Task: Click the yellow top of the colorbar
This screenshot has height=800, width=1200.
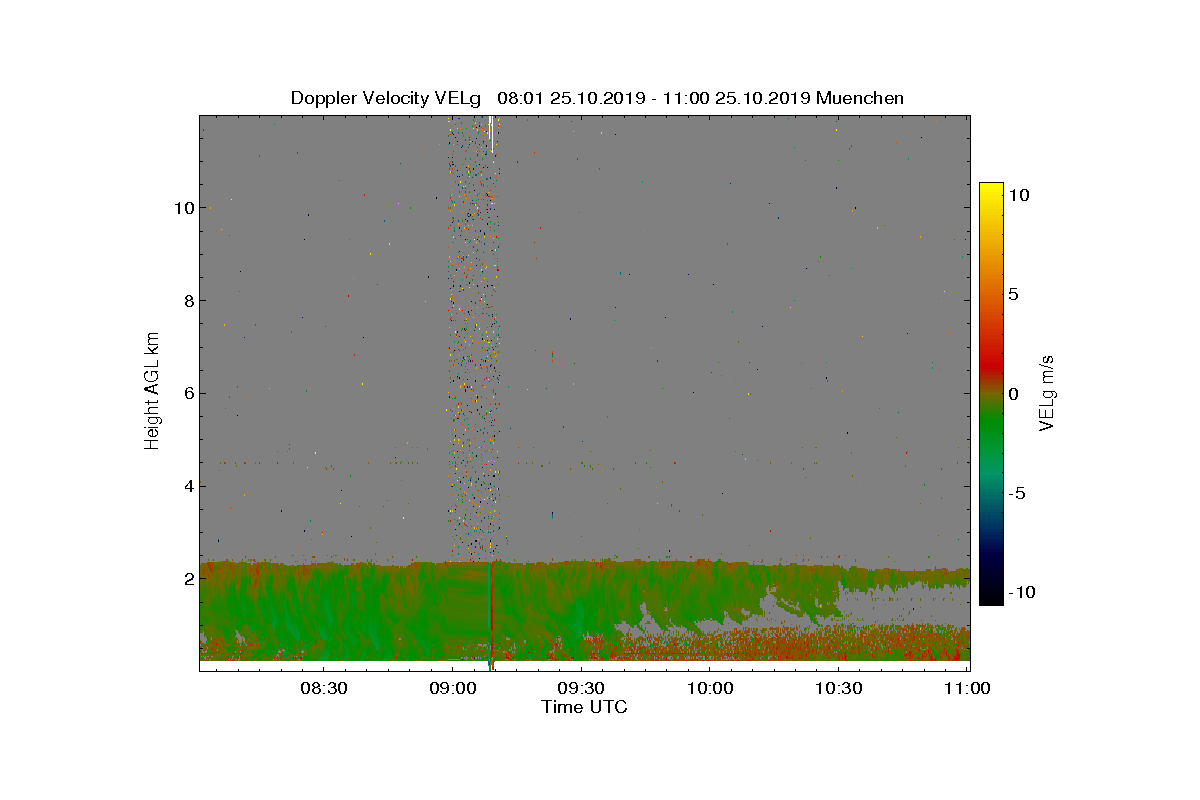Action: (x=991, y=192)
